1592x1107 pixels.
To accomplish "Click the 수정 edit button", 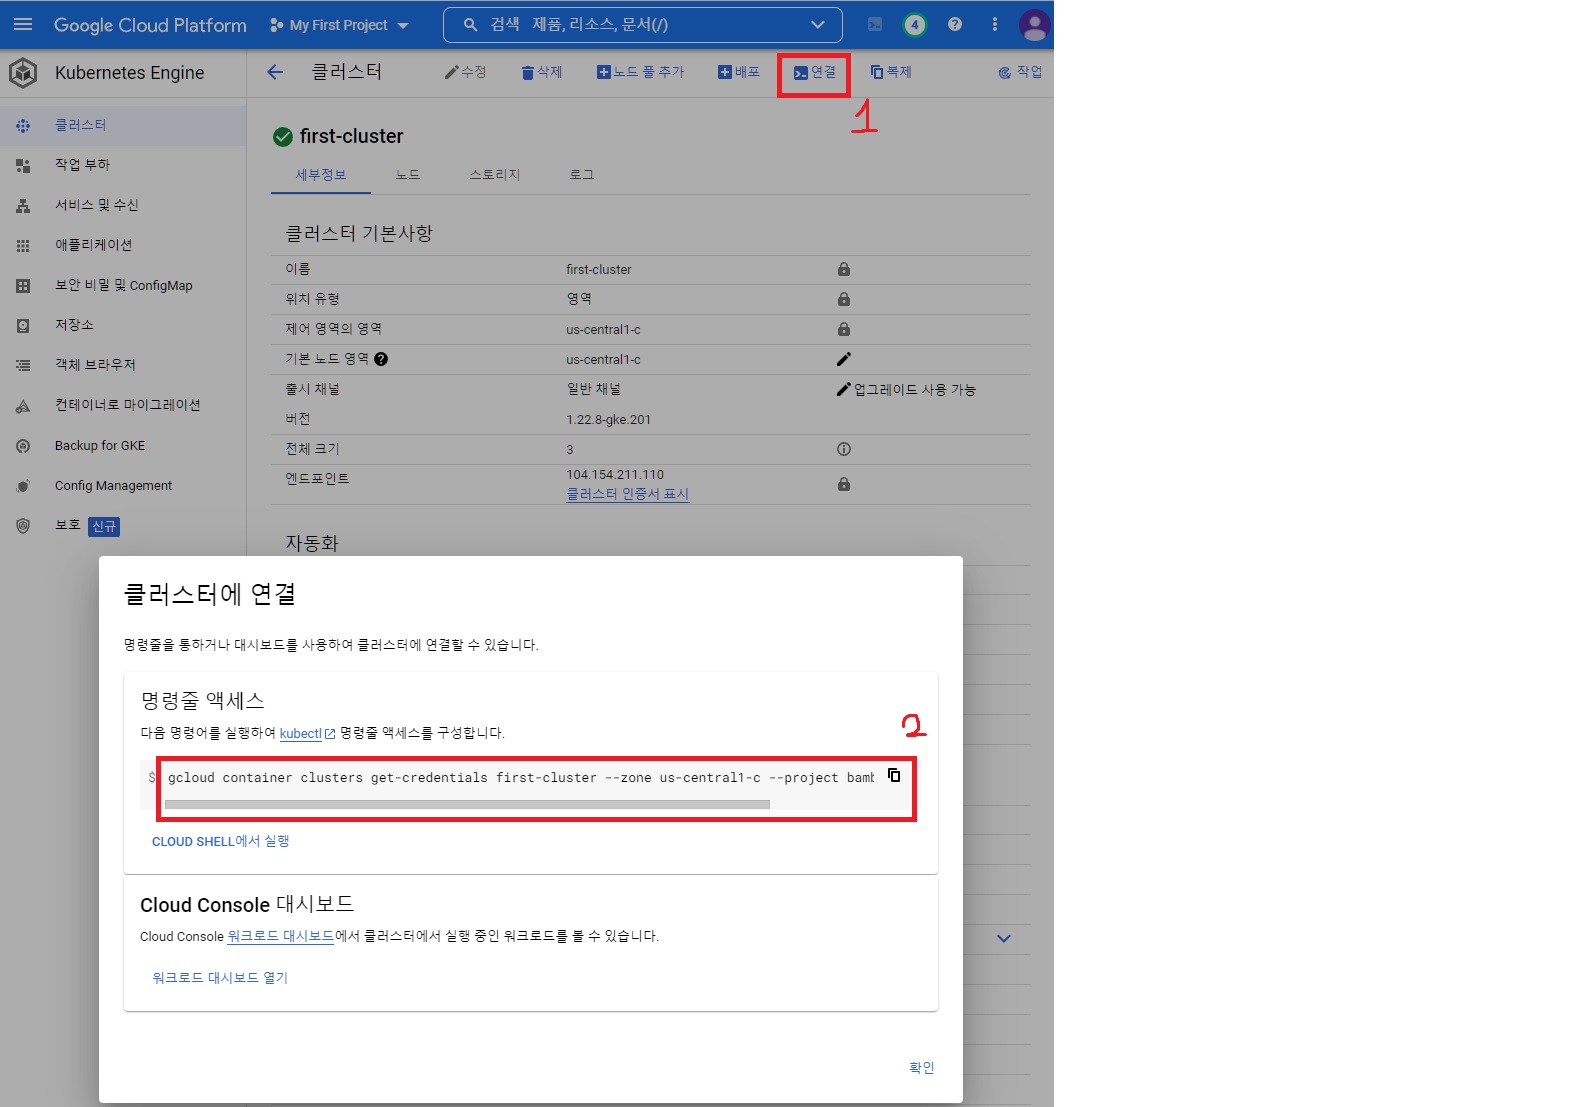I will [x=465, y=72].
